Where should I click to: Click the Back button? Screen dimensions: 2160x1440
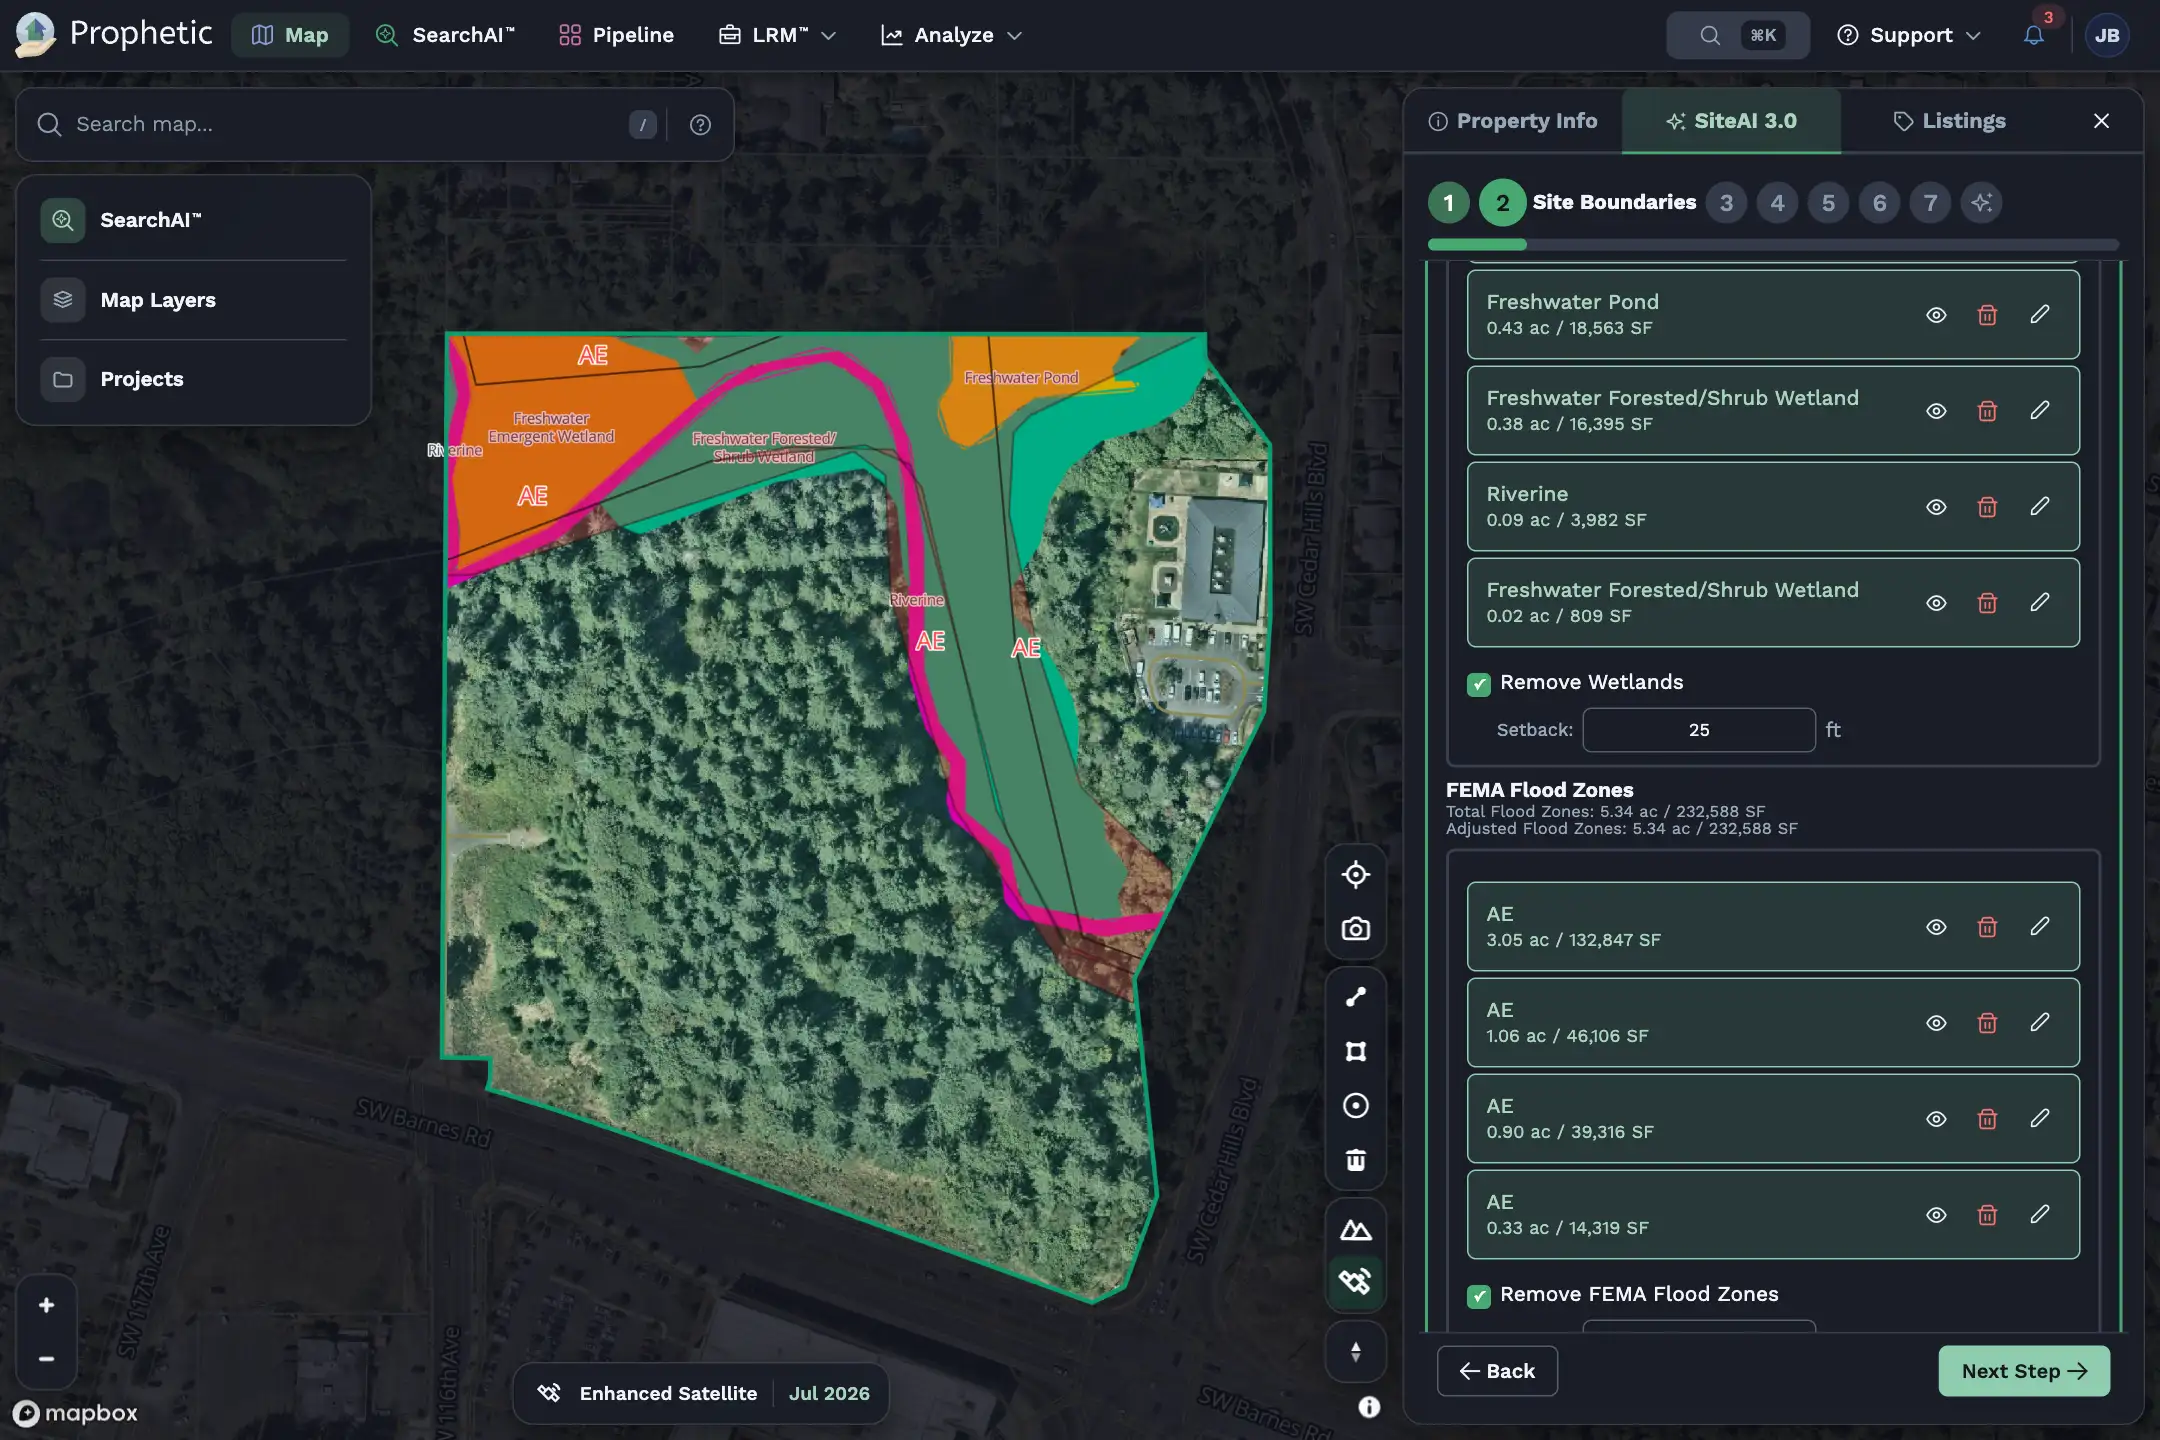click(1497, 1371)
